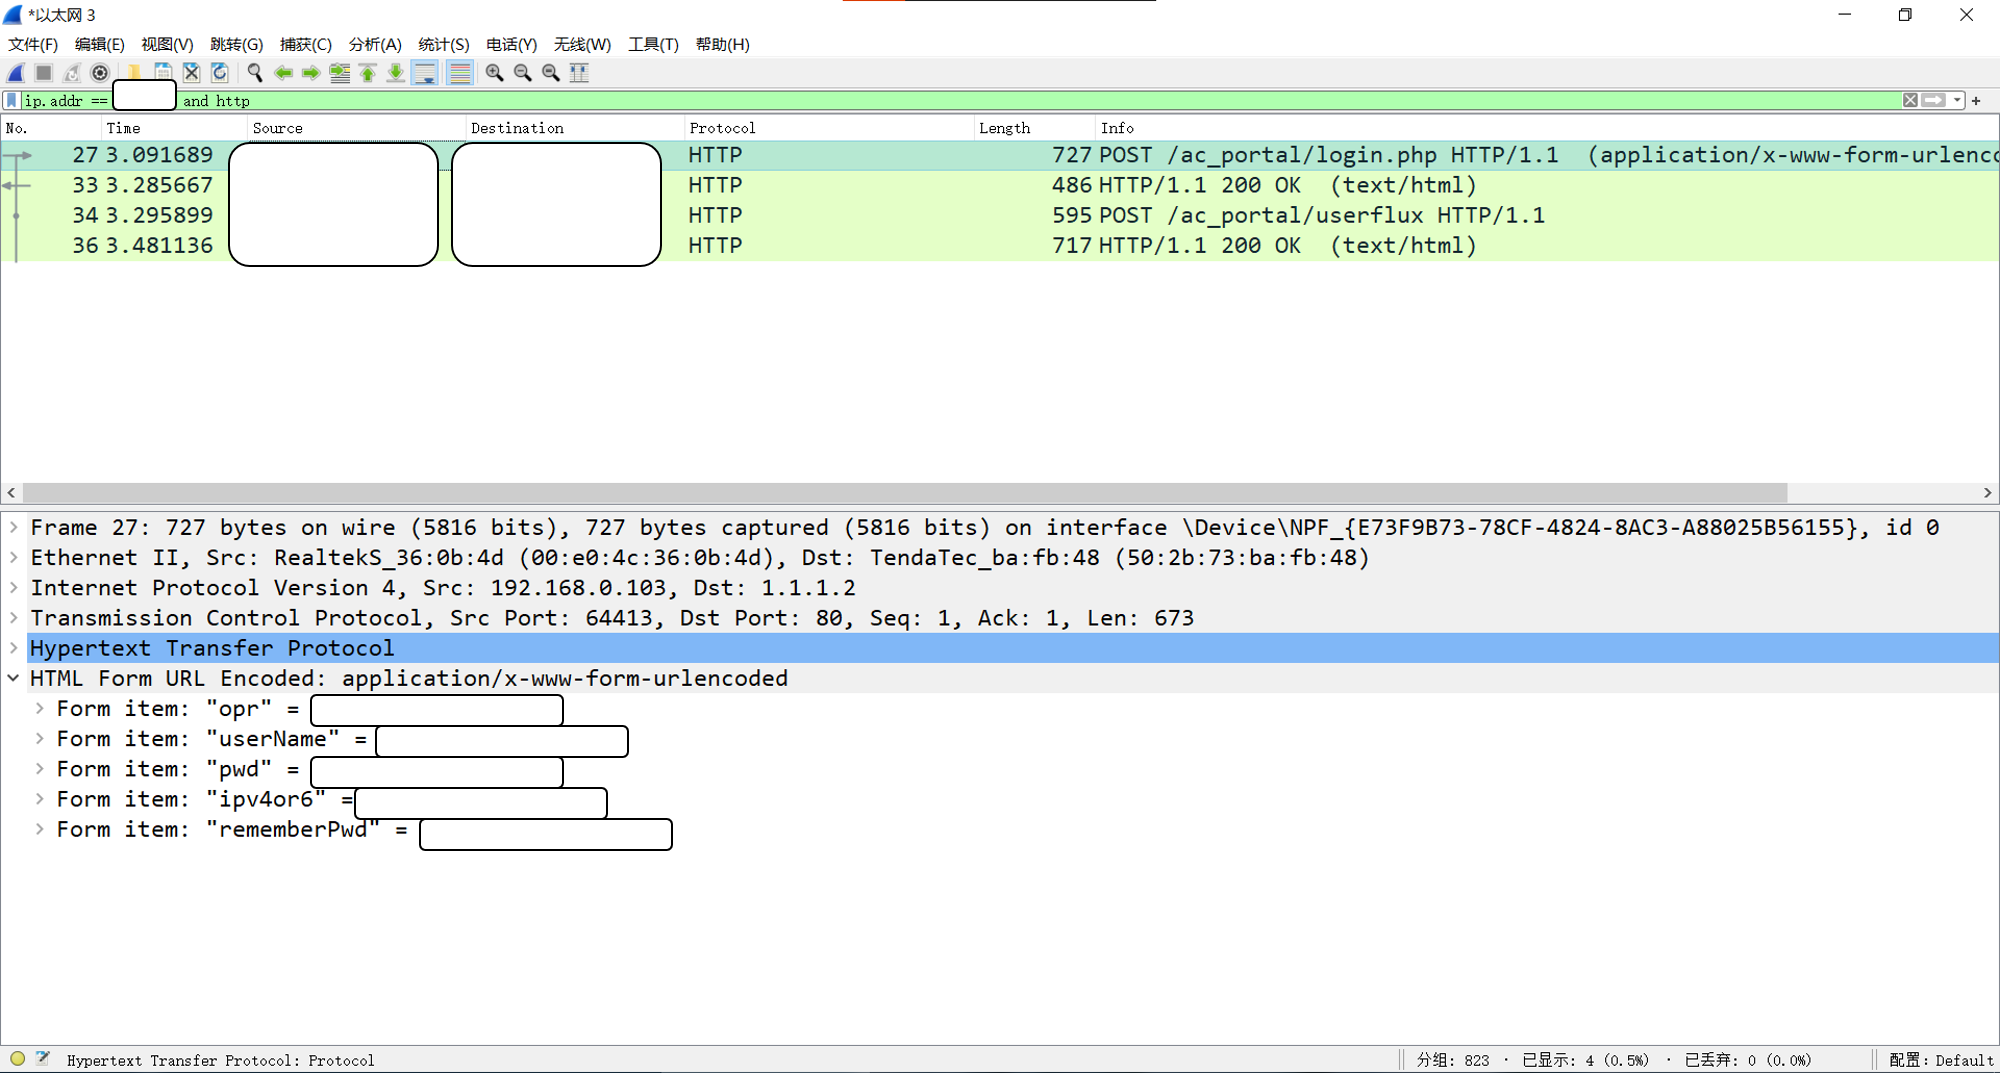Collapse HTML Form URL Encoded section
Screen dimensions: 2000x1073
[14, 678]
